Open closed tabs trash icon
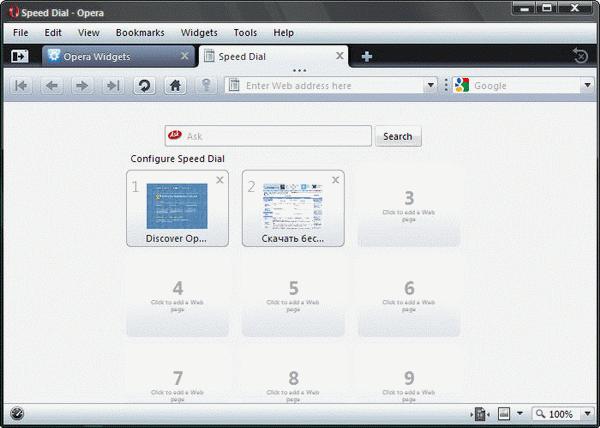 pyautogui.click(x=580, y=56)
